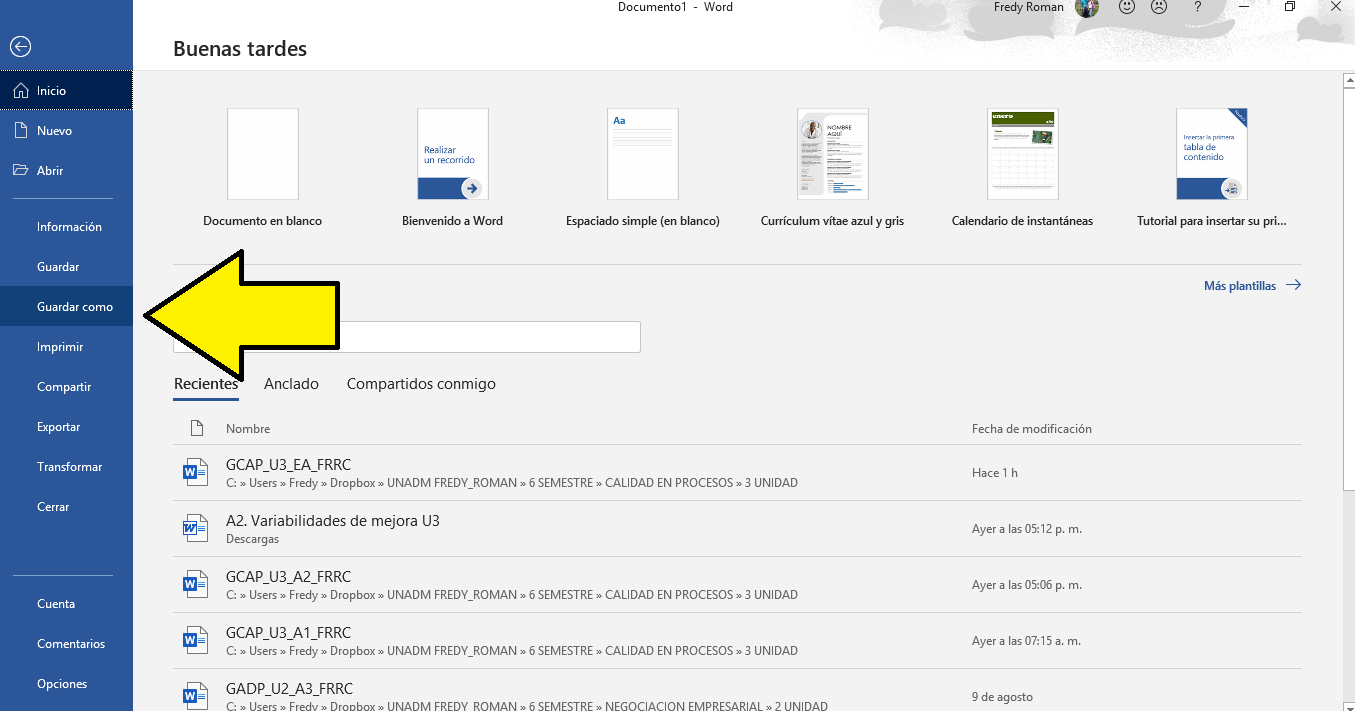The width and height of the screenshot is (1355, 711).
Task: Open Opciones from the sidebar
Action: pos(61,683)
